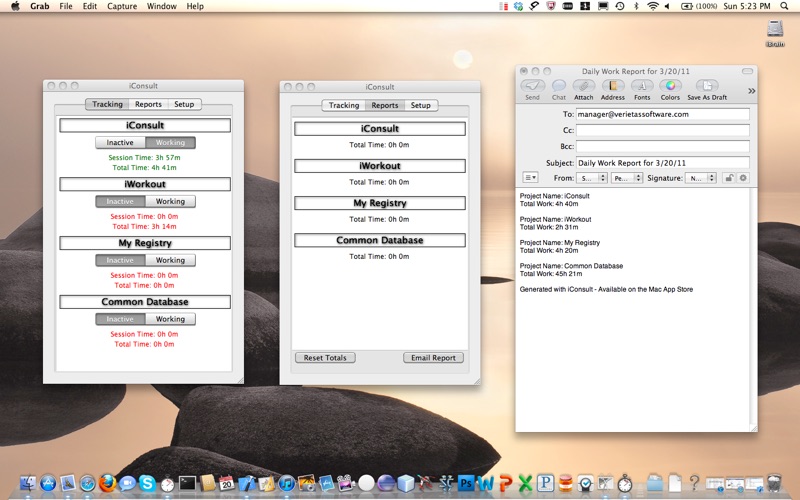The width and height of the screenshot is (800, 500).
Task: Set Common Database project to Working
Action: 170,319
